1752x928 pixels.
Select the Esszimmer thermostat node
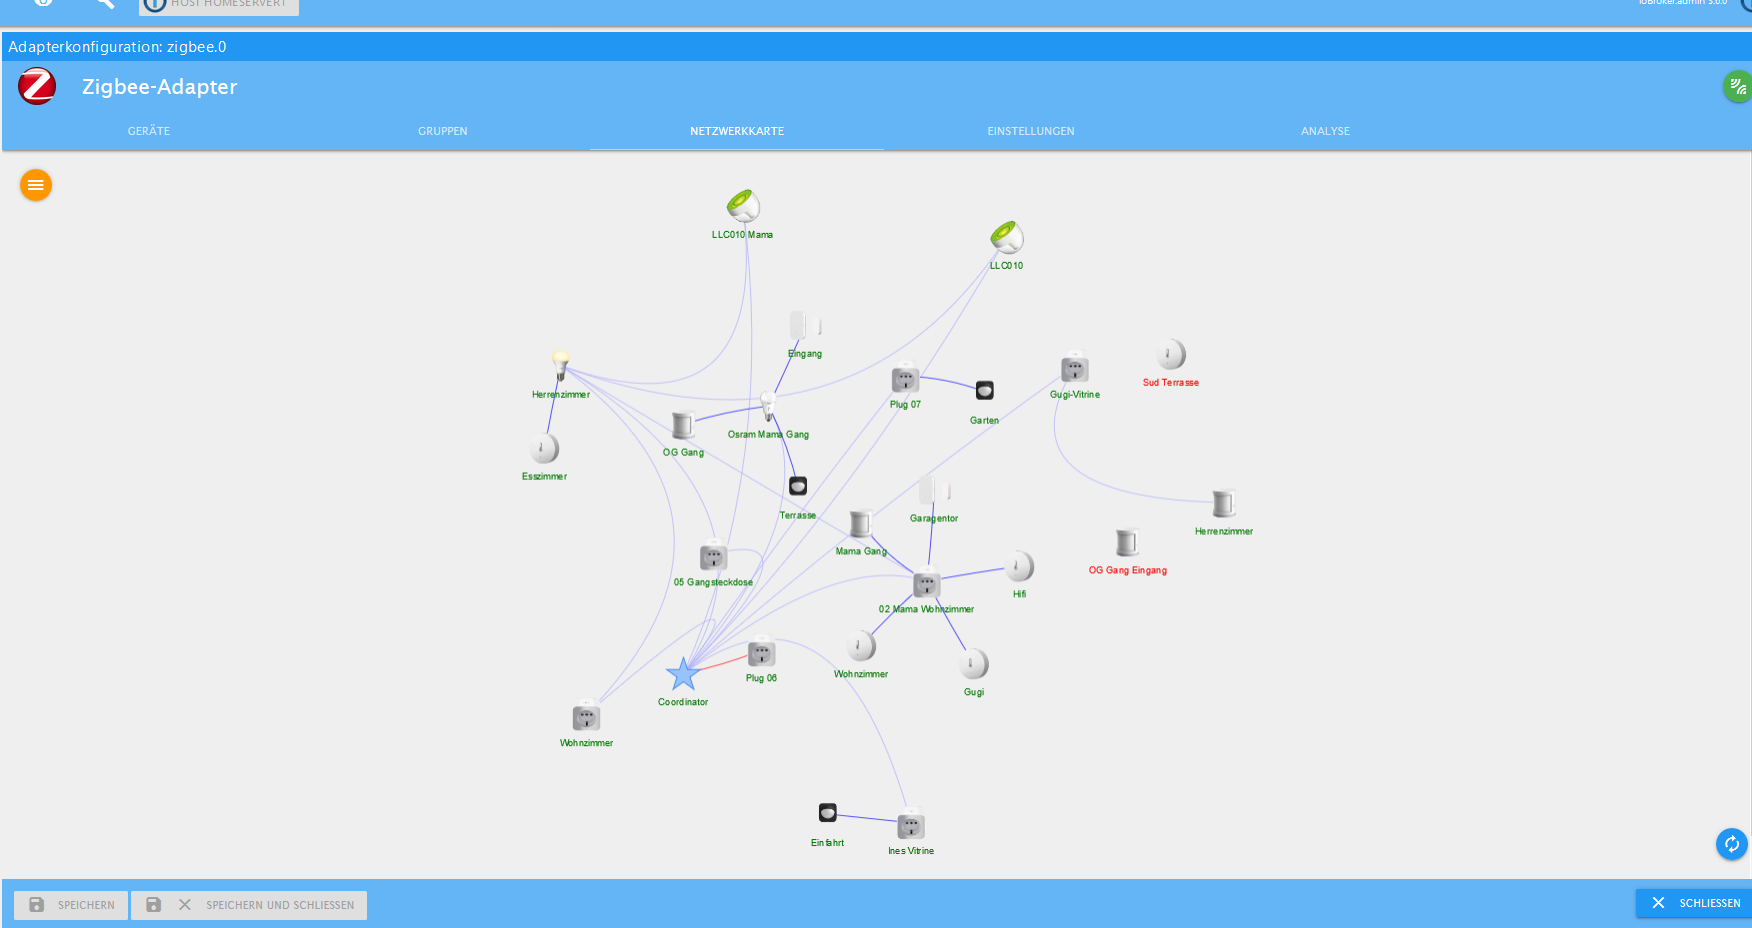[544, 448]
